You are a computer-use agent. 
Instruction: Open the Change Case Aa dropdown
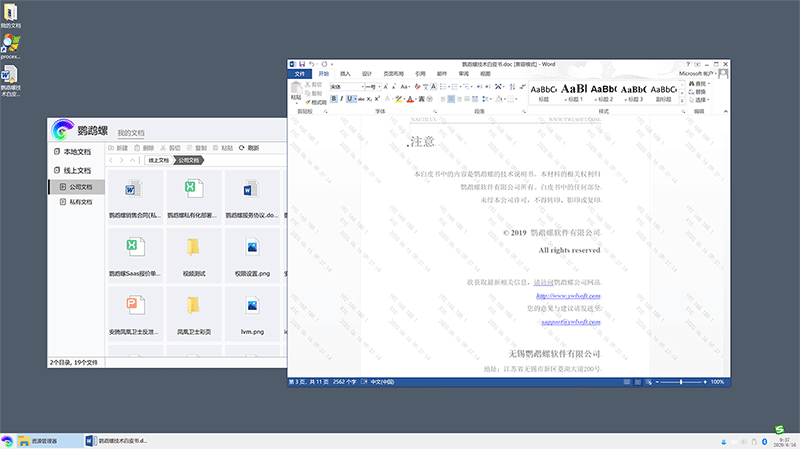pyautogui.click(x=405, y=87)
